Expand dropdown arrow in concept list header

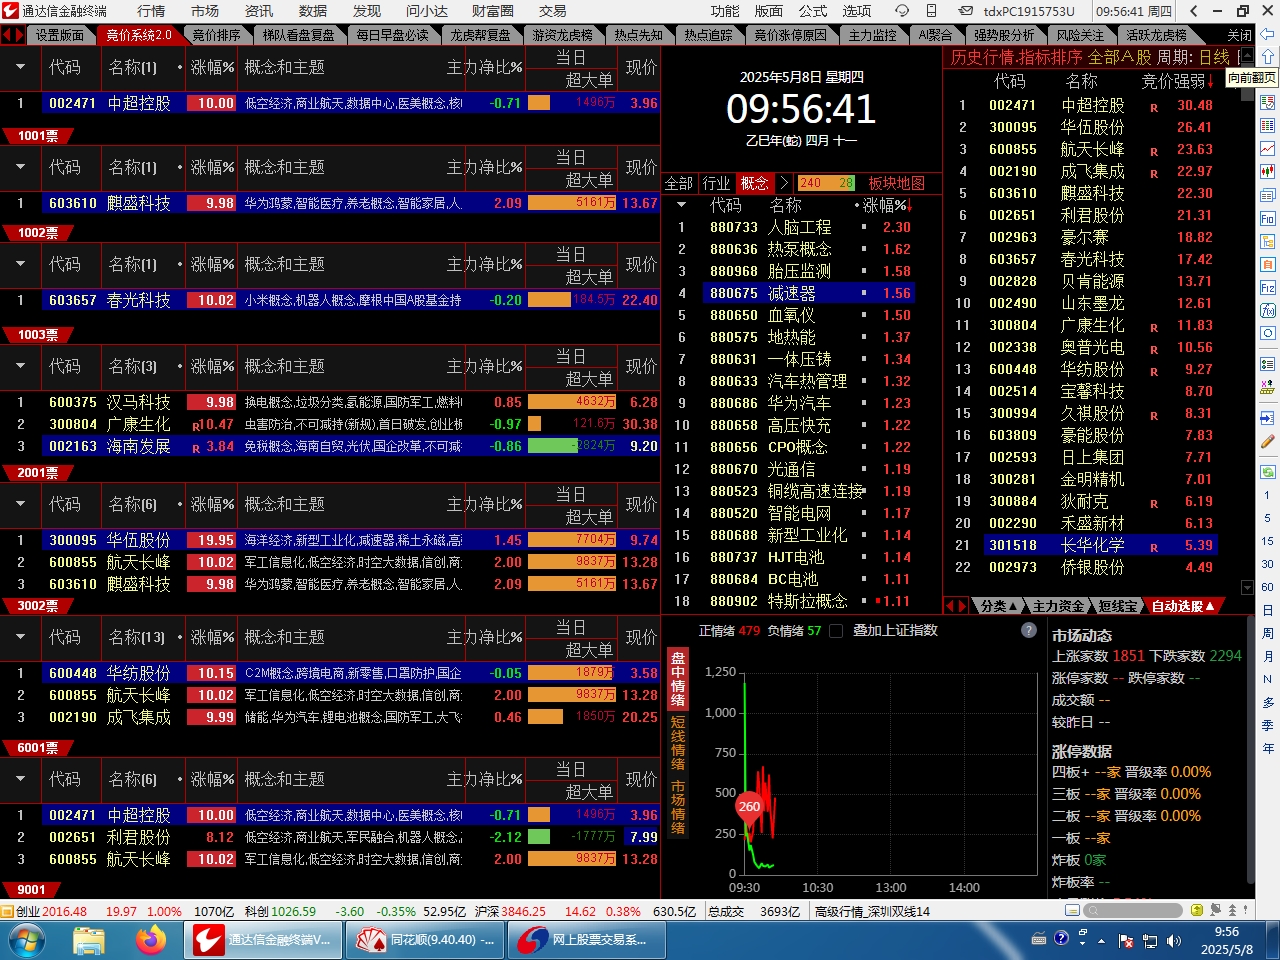(x=681, y=205)
